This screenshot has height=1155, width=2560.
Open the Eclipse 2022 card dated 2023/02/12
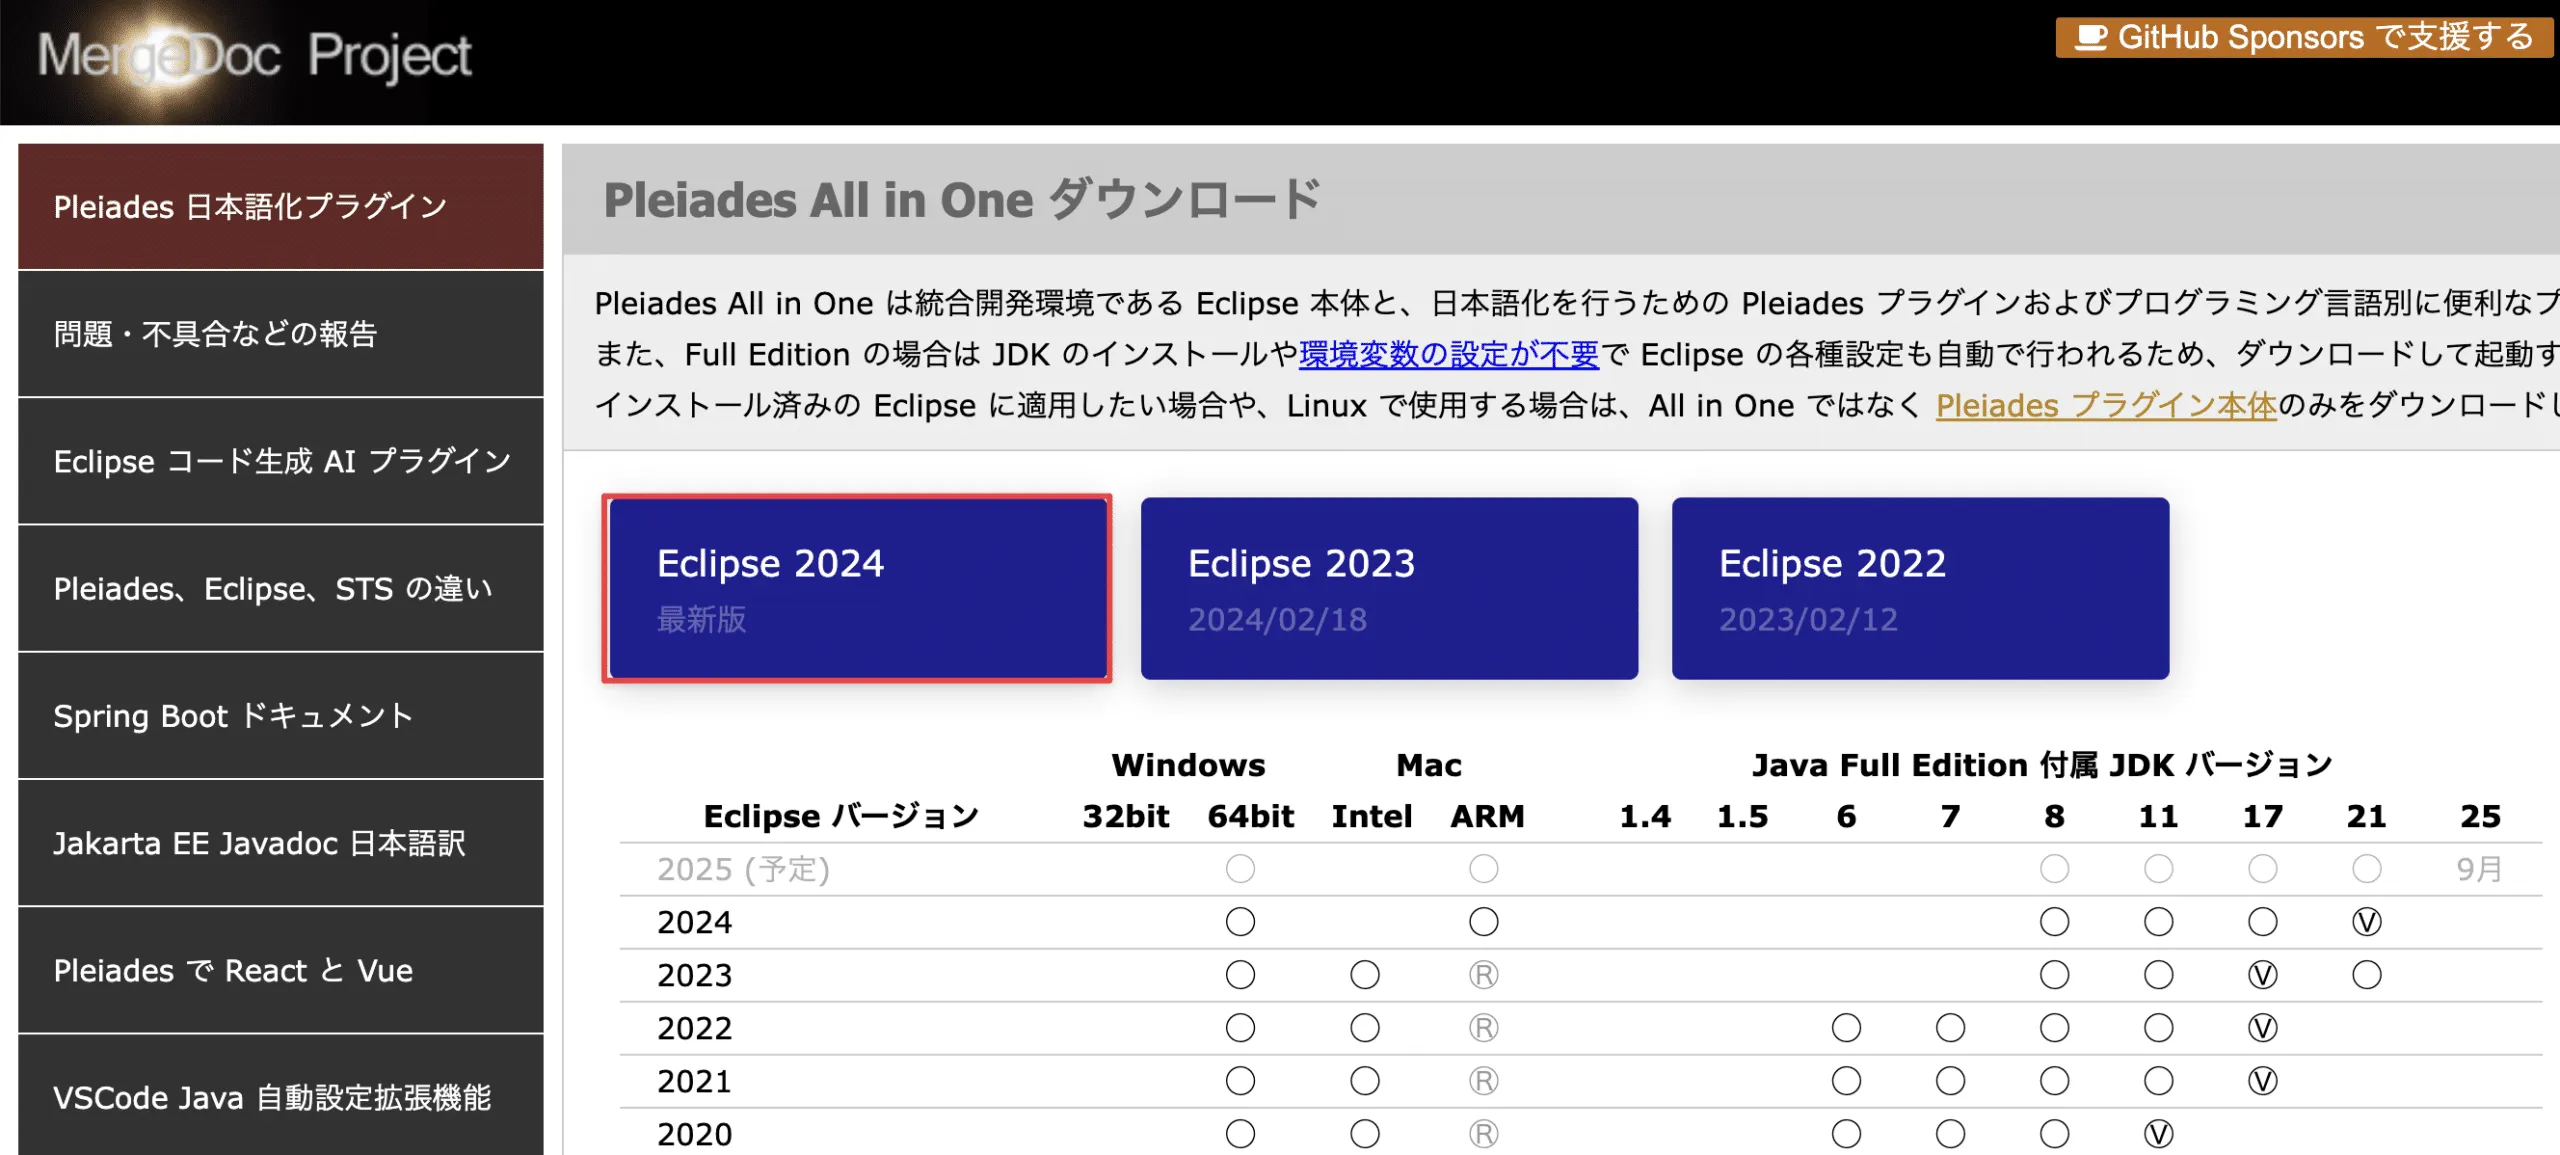(1920, 588)
